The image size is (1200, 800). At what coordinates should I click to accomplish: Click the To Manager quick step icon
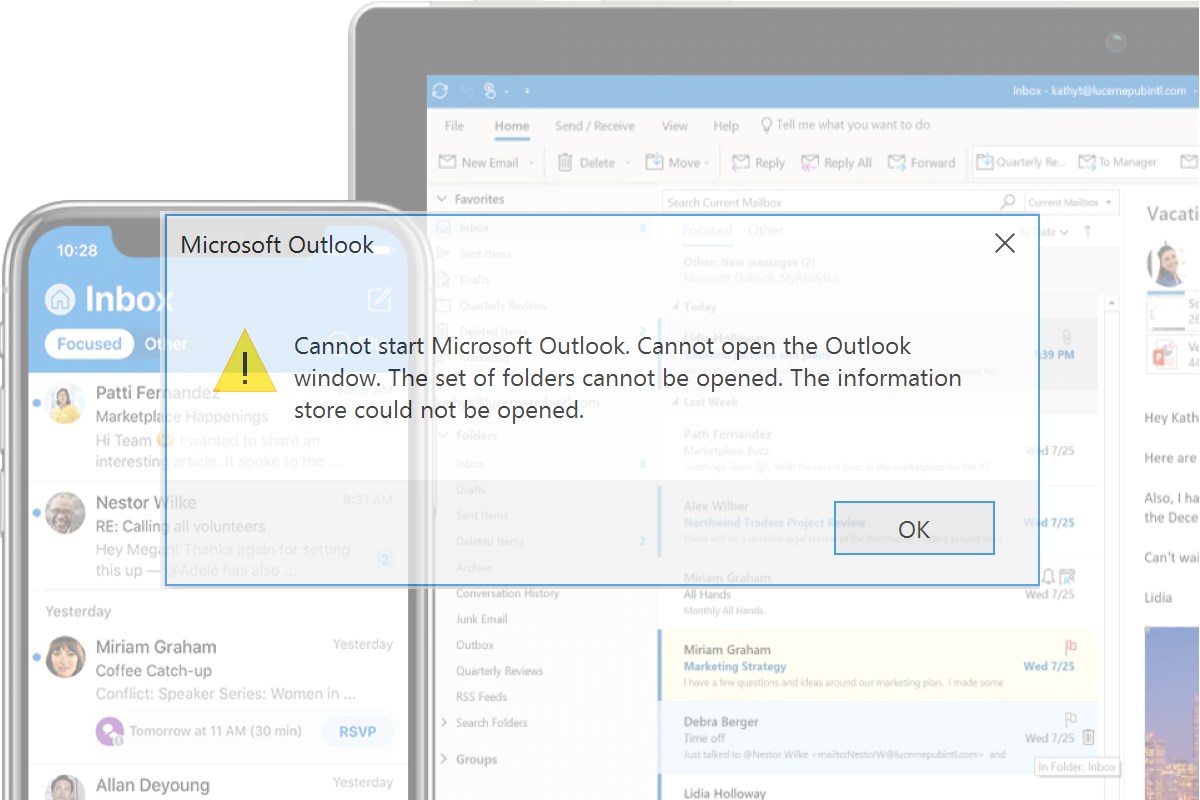pyautogui.click(x=1087, y=161)
